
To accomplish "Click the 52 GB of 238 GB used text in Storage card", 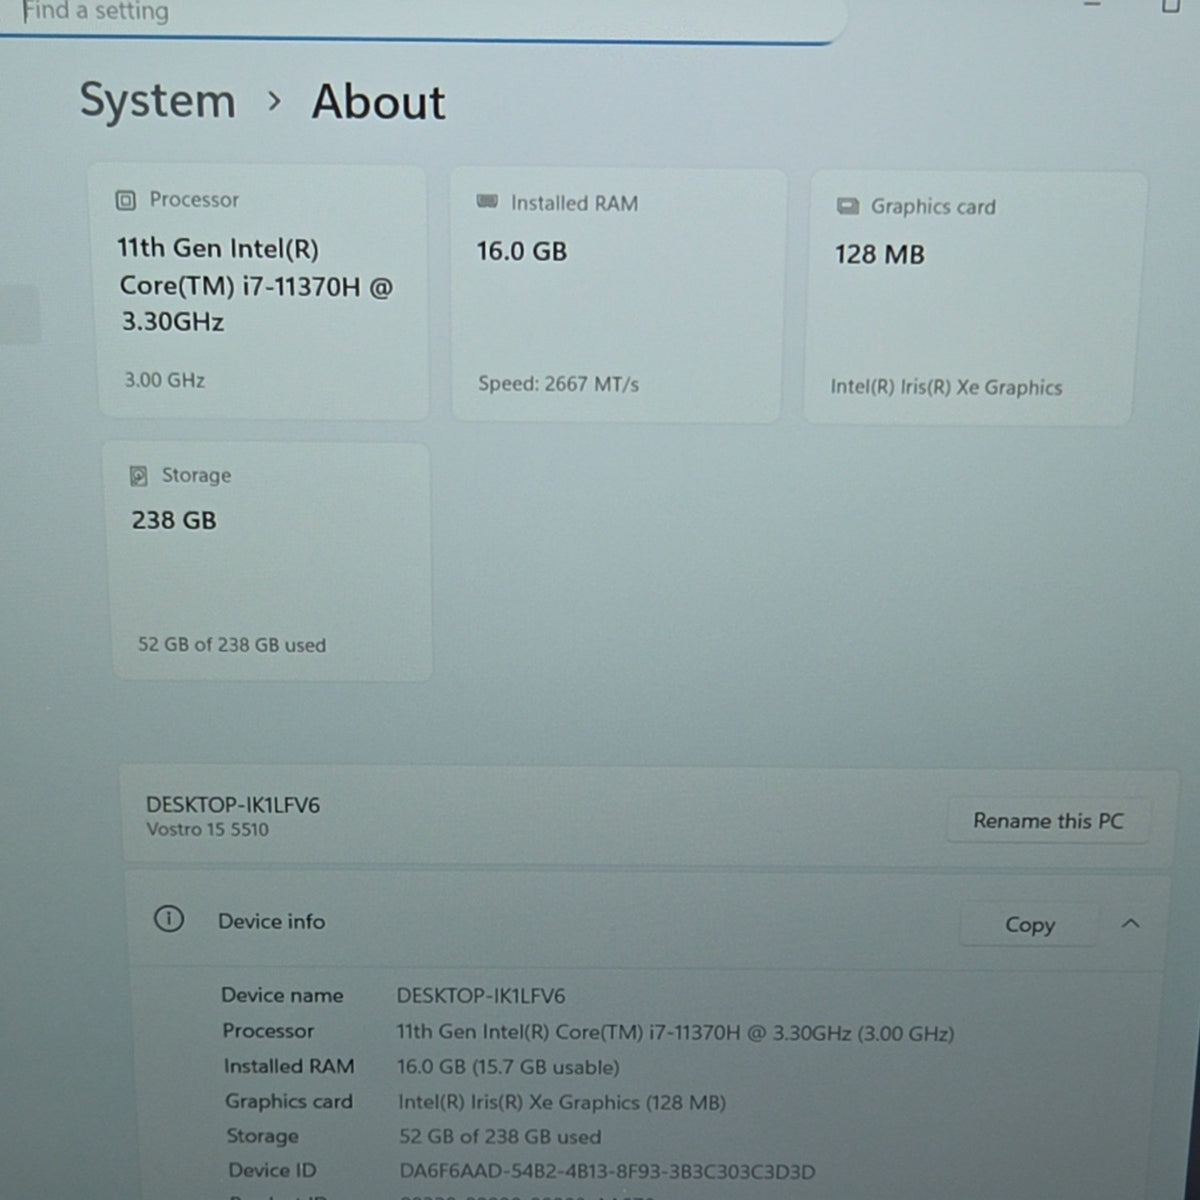I will tap(232, 645).
